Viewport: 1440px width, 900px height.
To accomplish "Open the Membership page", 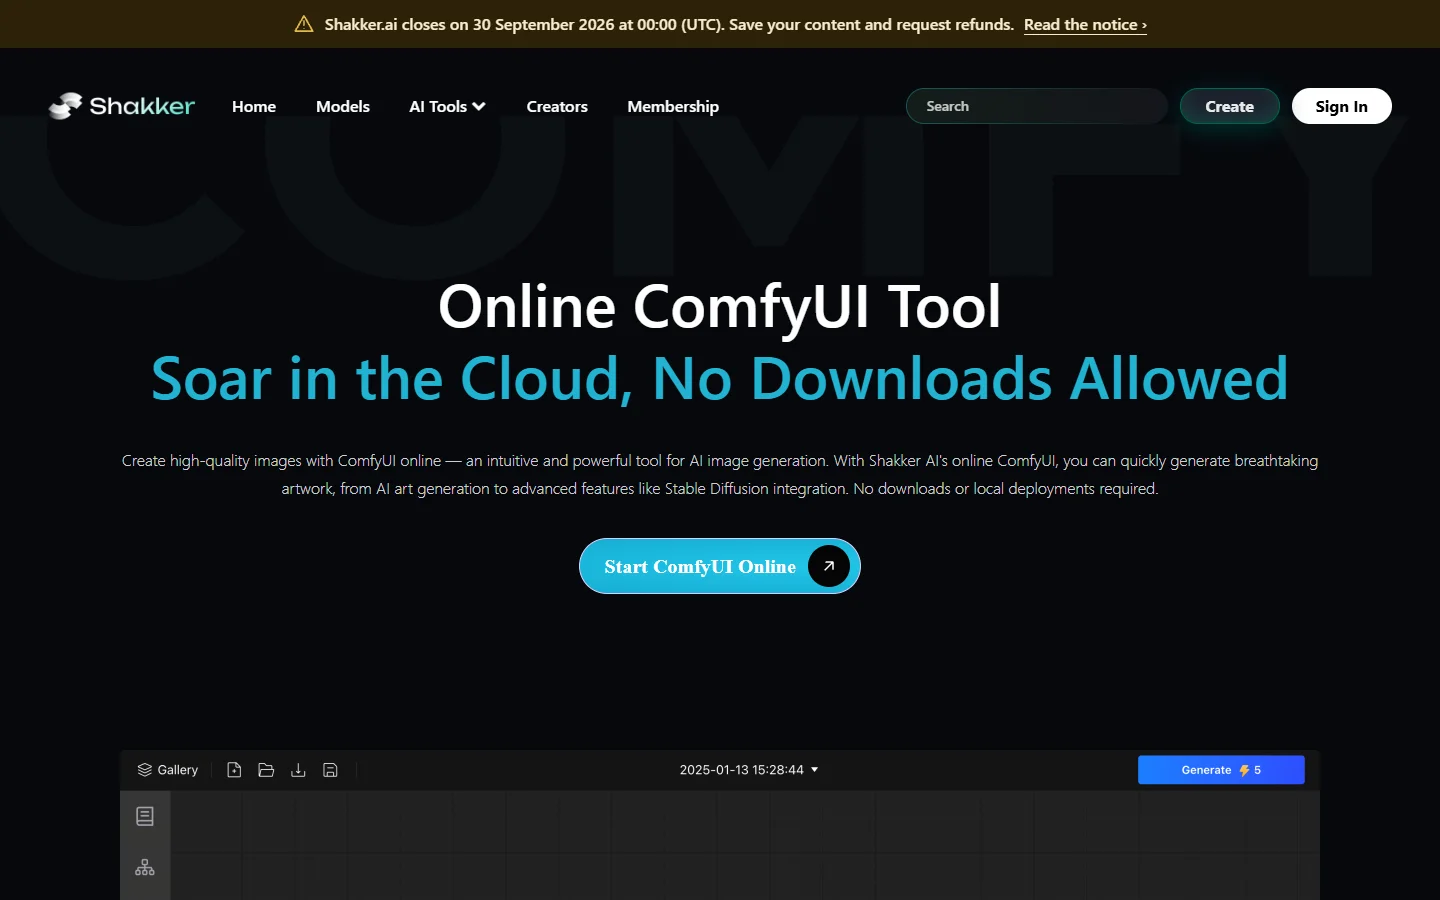I will pyautogui.click(x=673, y=106).
